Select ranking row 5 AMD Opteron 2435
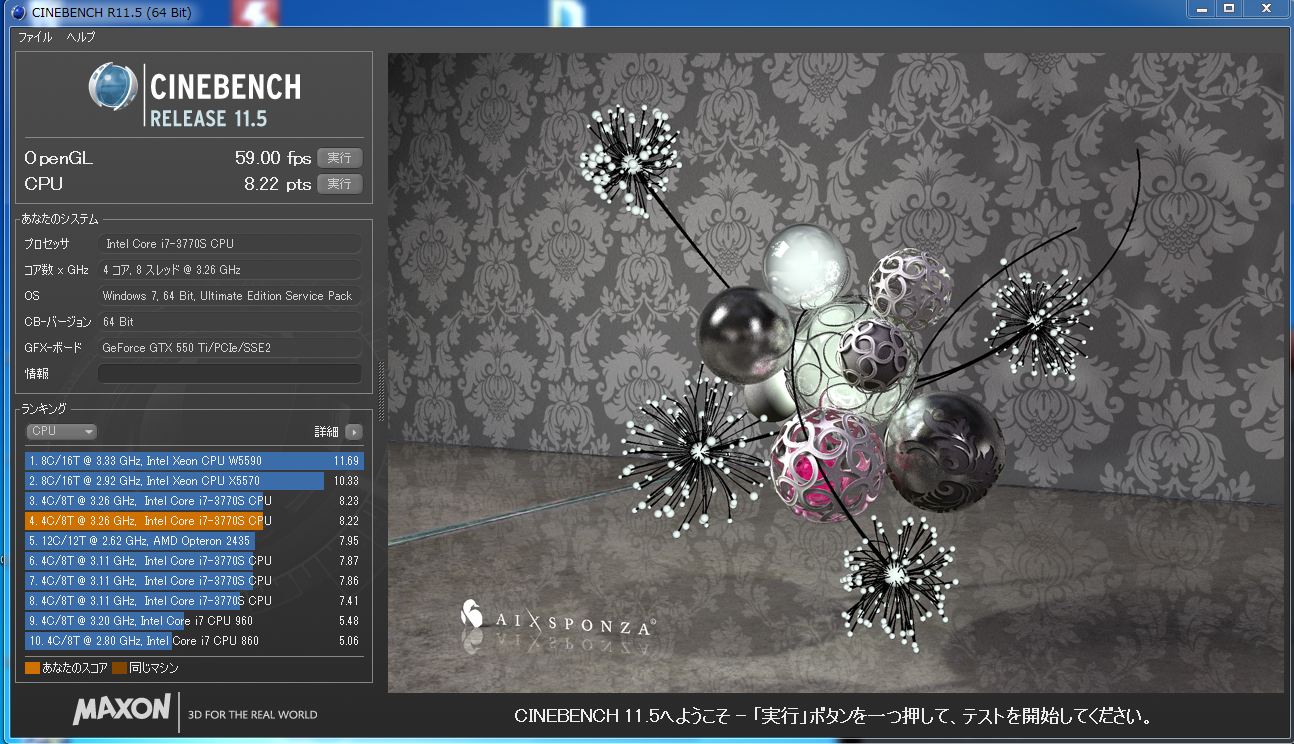1294x744 pixels. point(194,541)
